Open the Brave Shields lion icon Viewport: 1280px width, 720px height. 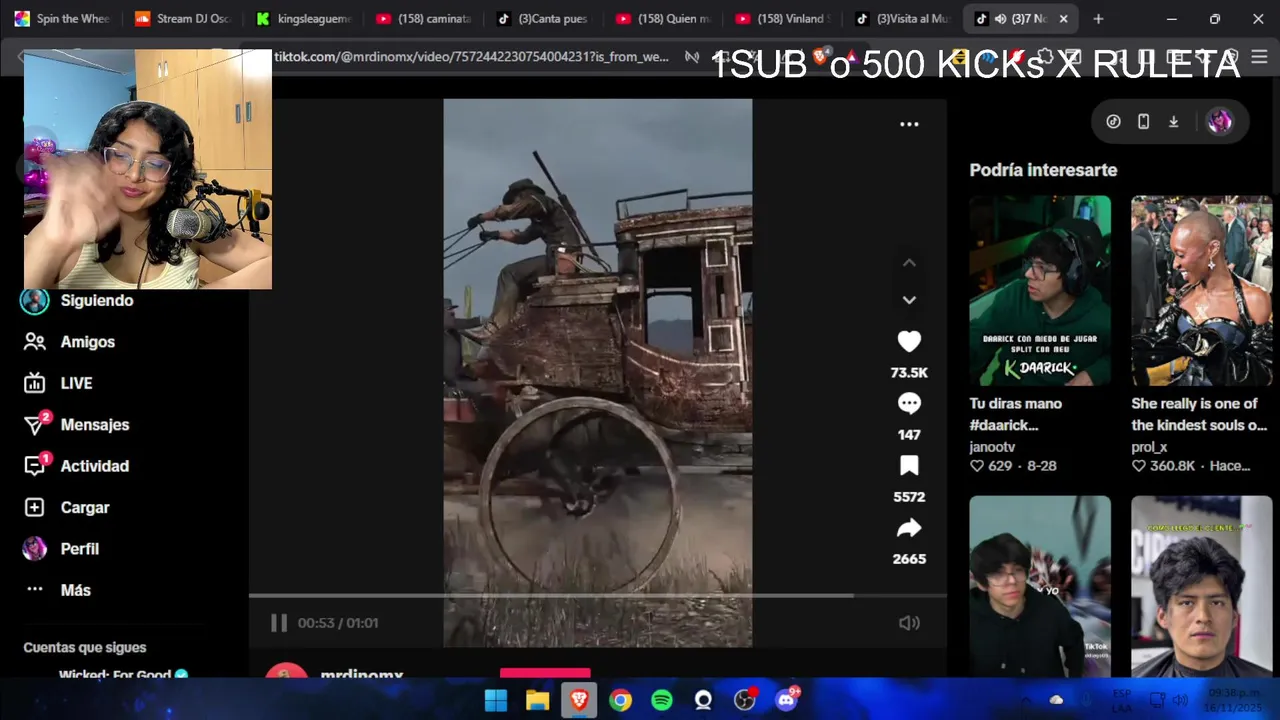(820, 57)
